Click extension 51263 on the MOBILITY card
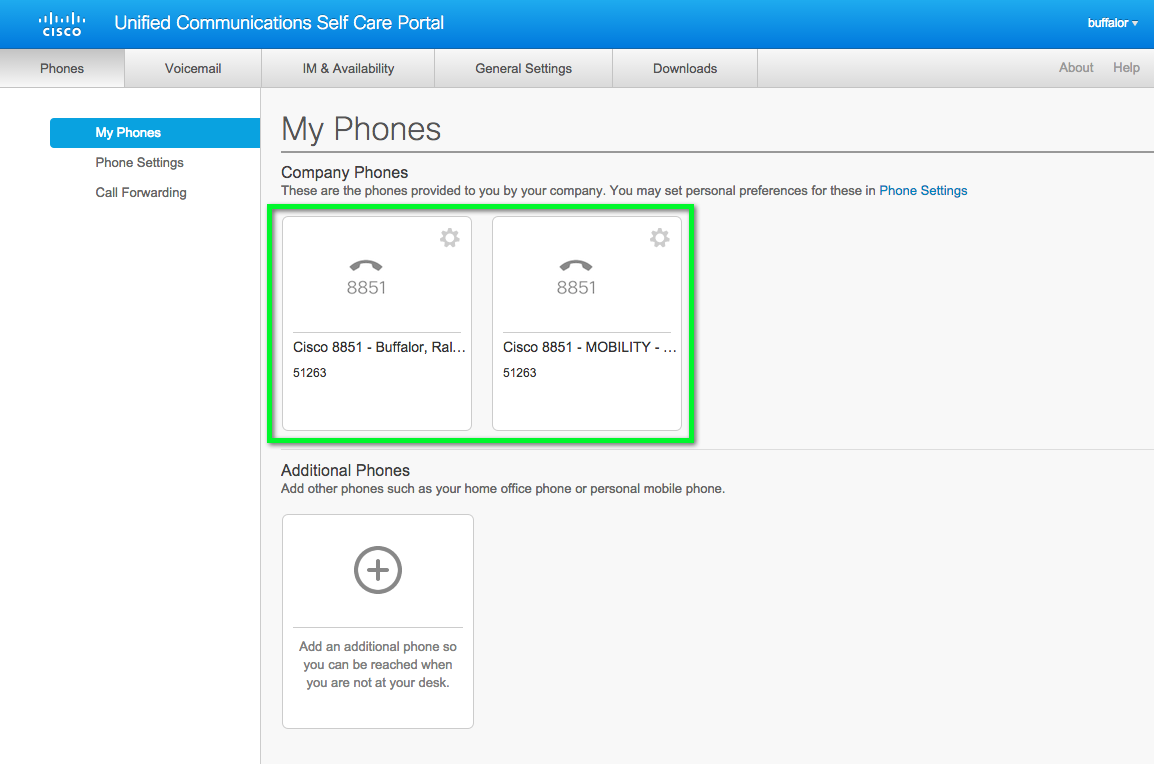Screen dimensions: 1154x764 pyautogui.click(x=520, y=372)
